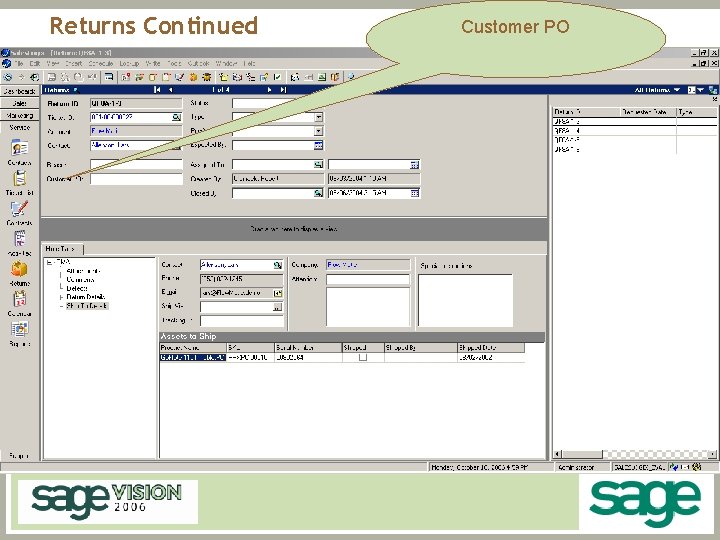Open the Contracts sidebar icon
The height and width of the screenshot is (540, 720).
coord(19,208)
